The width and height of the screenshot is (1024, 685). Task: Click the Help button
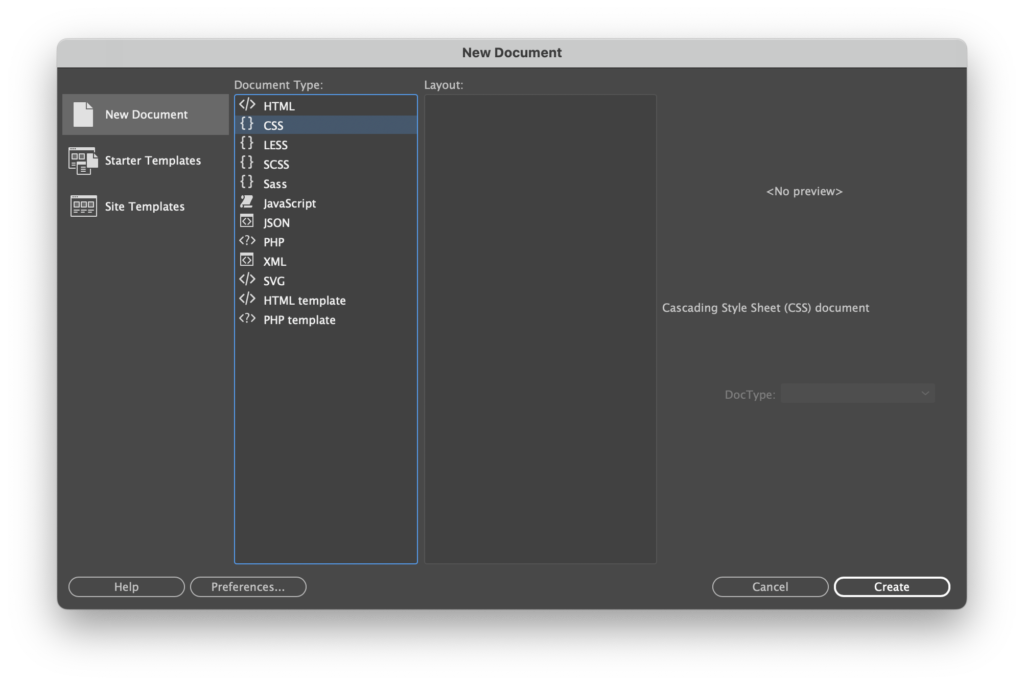coord(126,587)
